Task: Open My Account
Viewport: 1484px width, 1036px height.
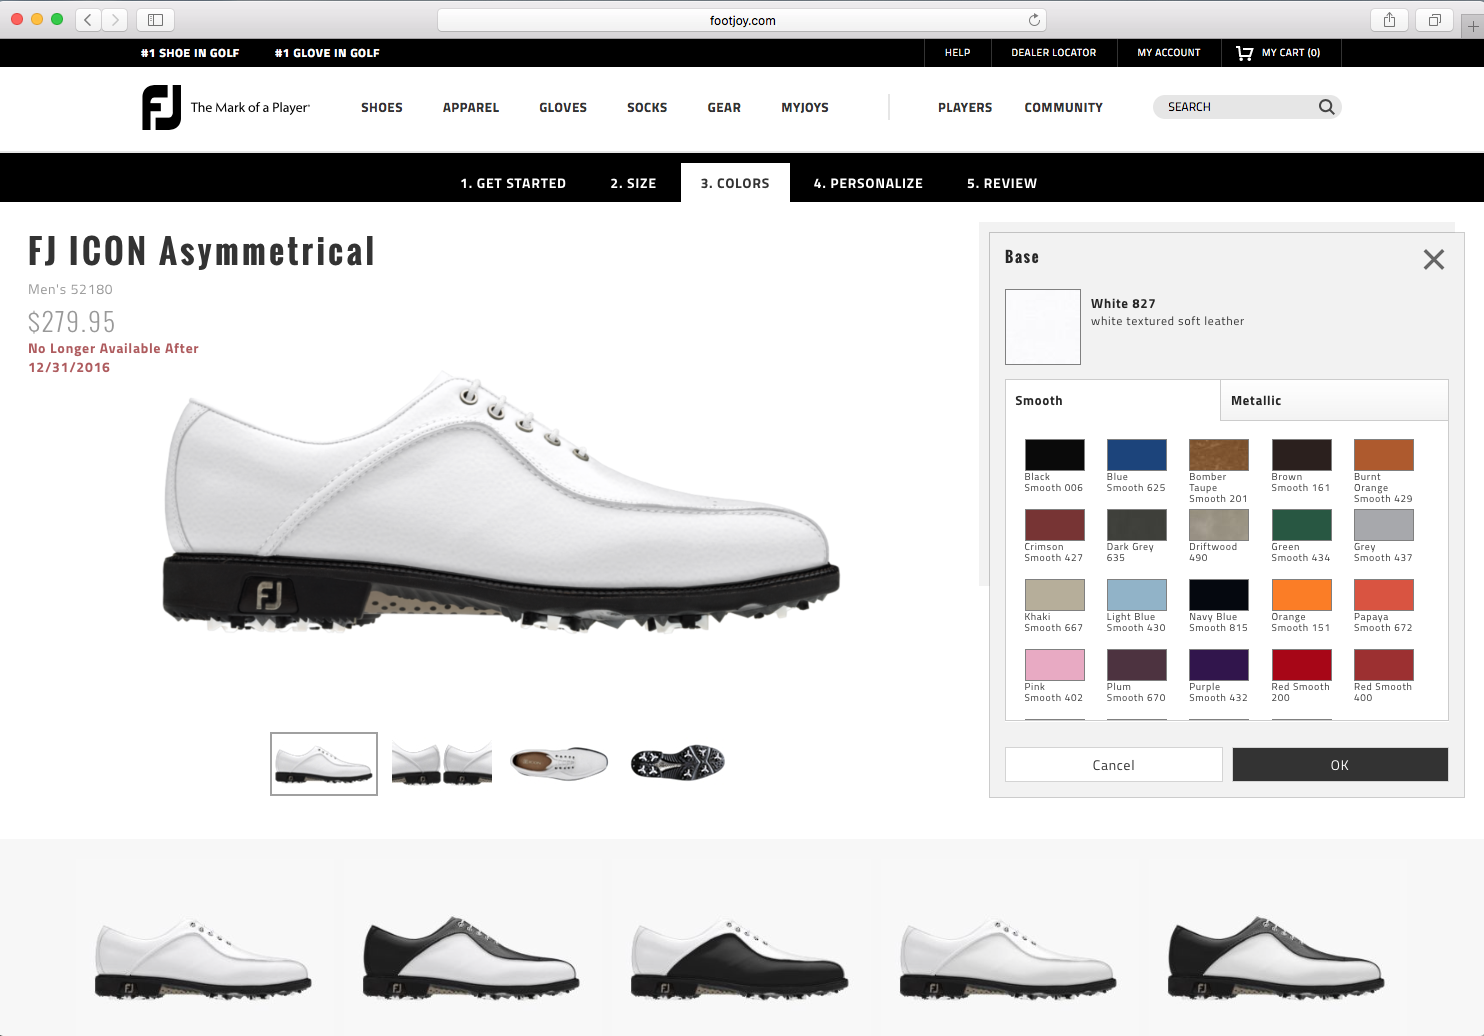Action: point(1168,53)
